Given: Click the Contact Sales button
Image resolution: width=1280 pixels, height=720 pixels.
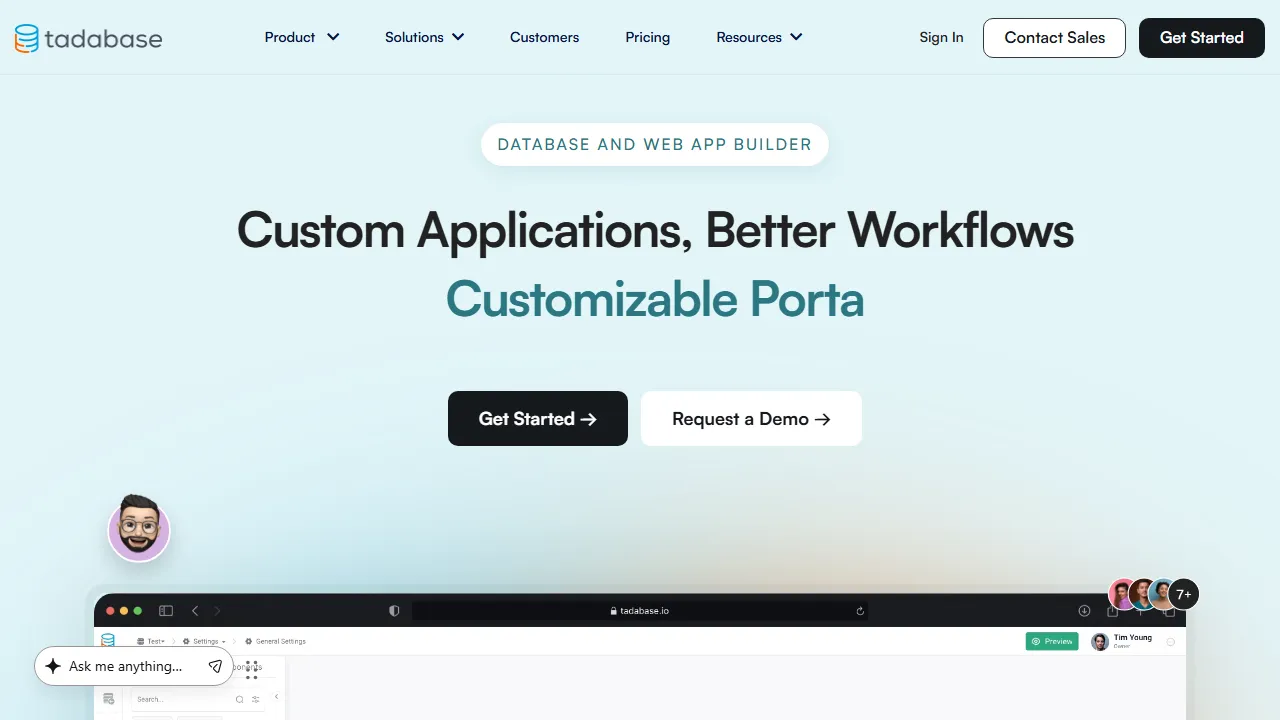Looking at the screenshot, I should [1054, 38].
